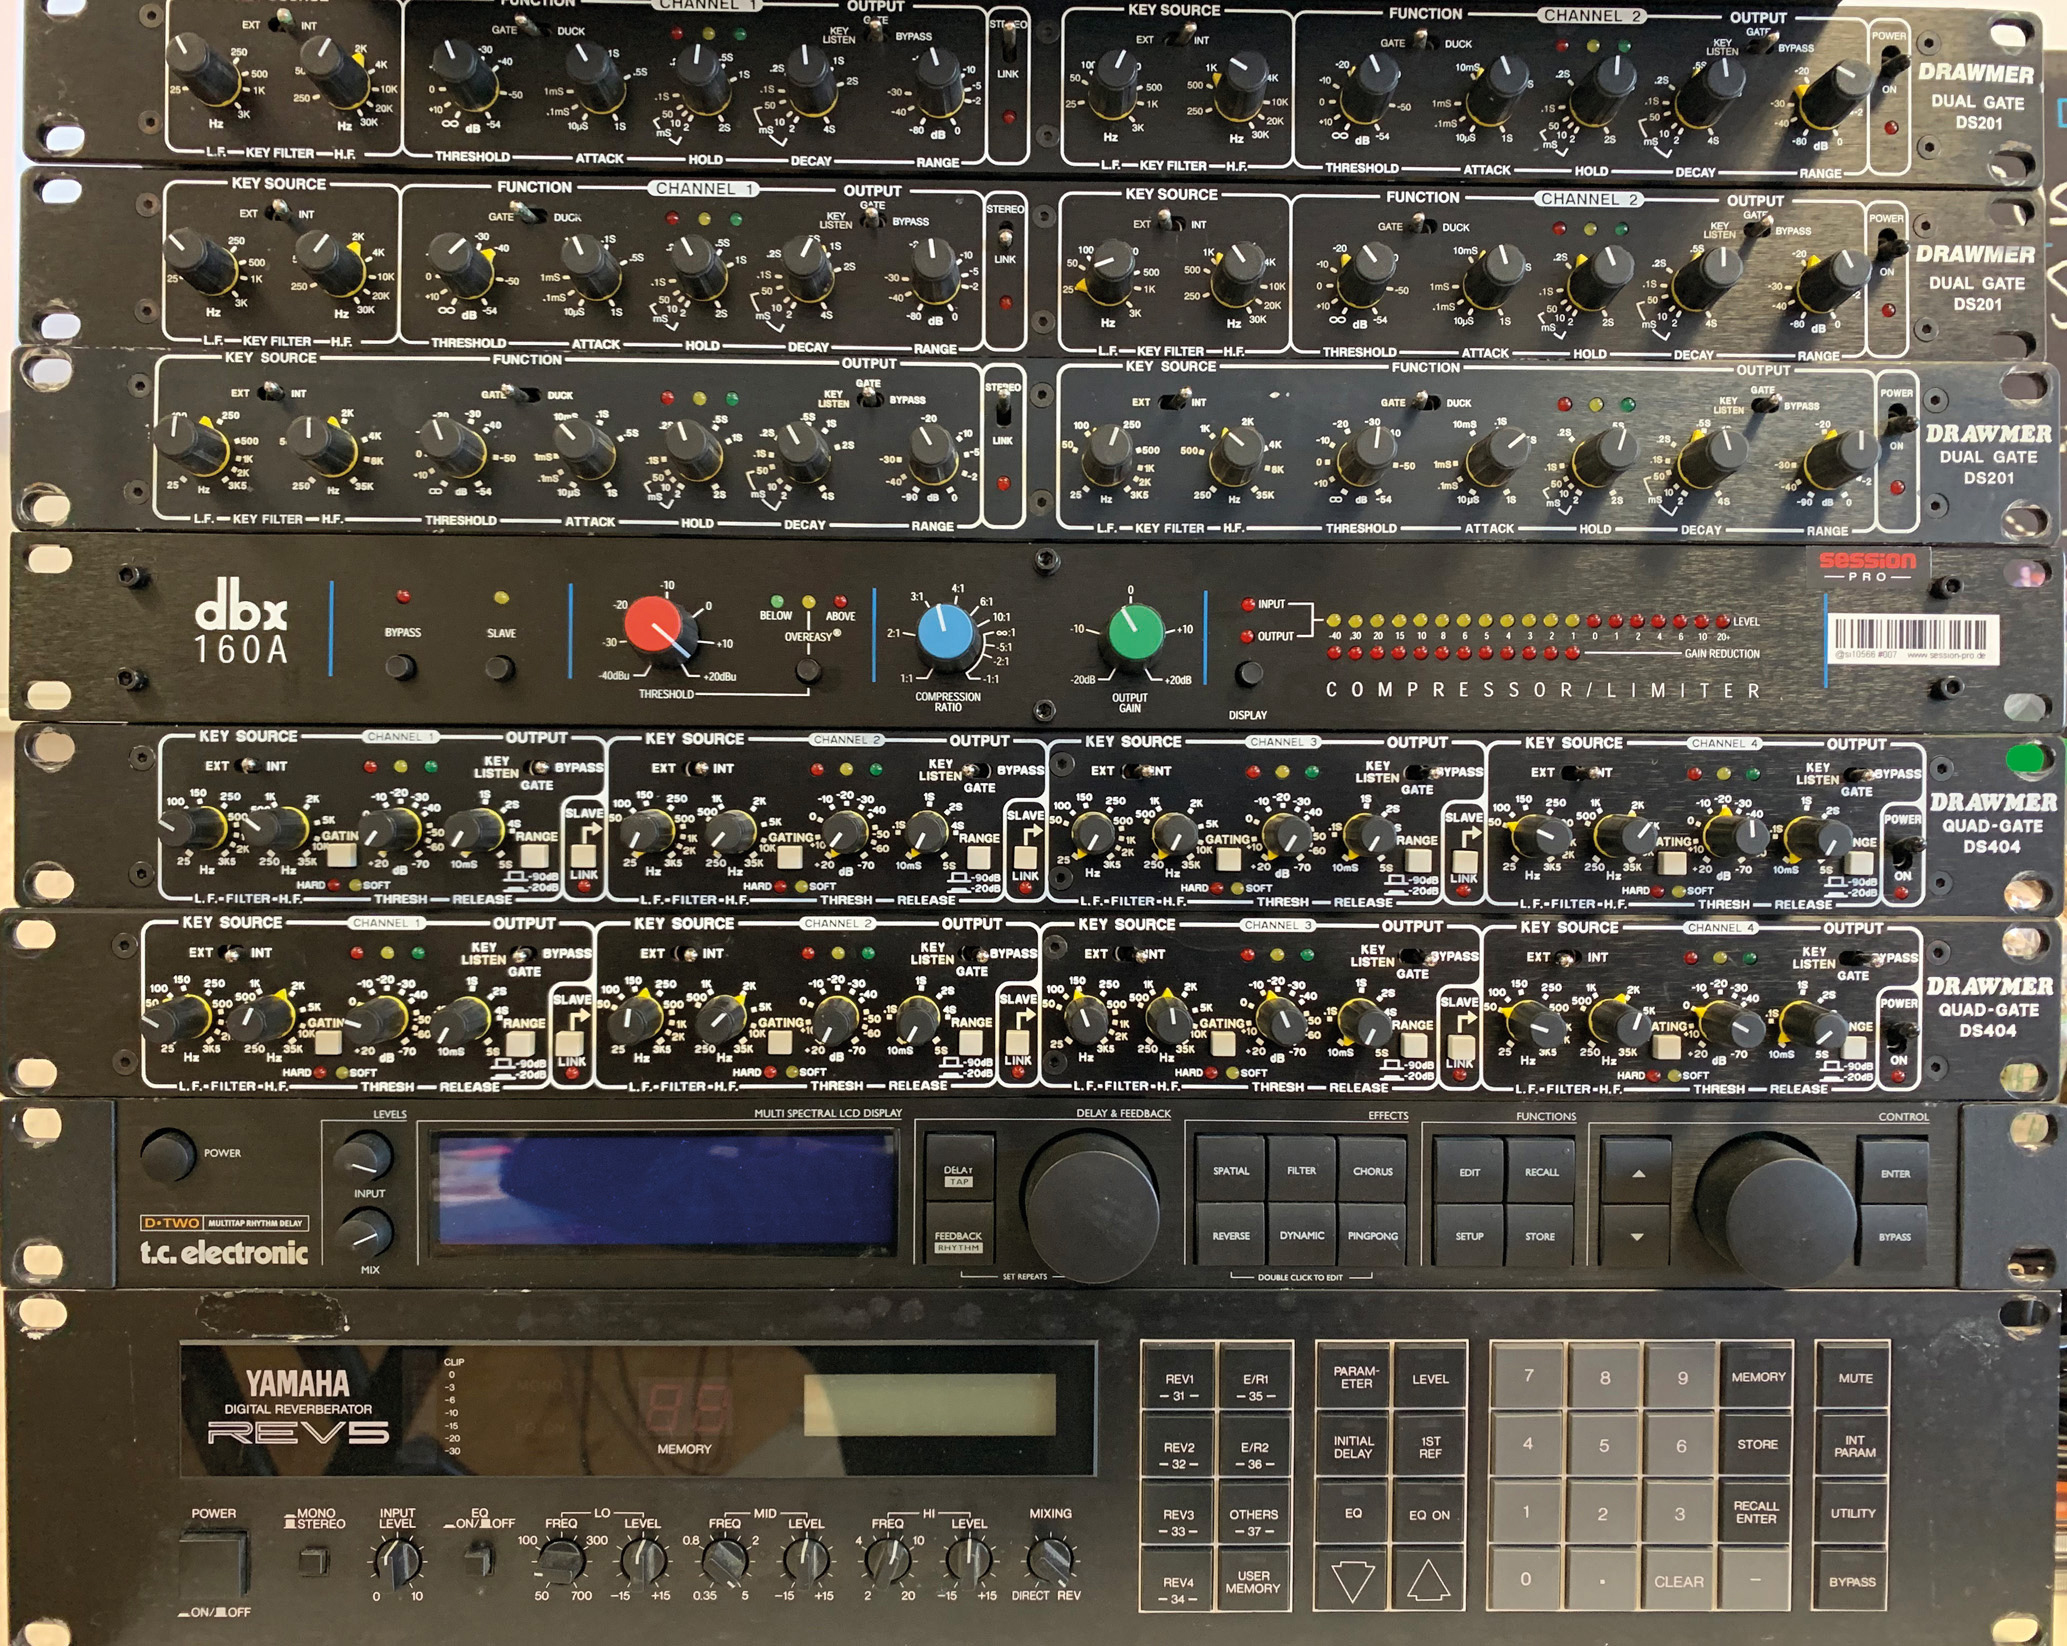Push the Bypass button on D-Two
Viewport: 2067px width, 1646px height.
tap(1894, 1237)
